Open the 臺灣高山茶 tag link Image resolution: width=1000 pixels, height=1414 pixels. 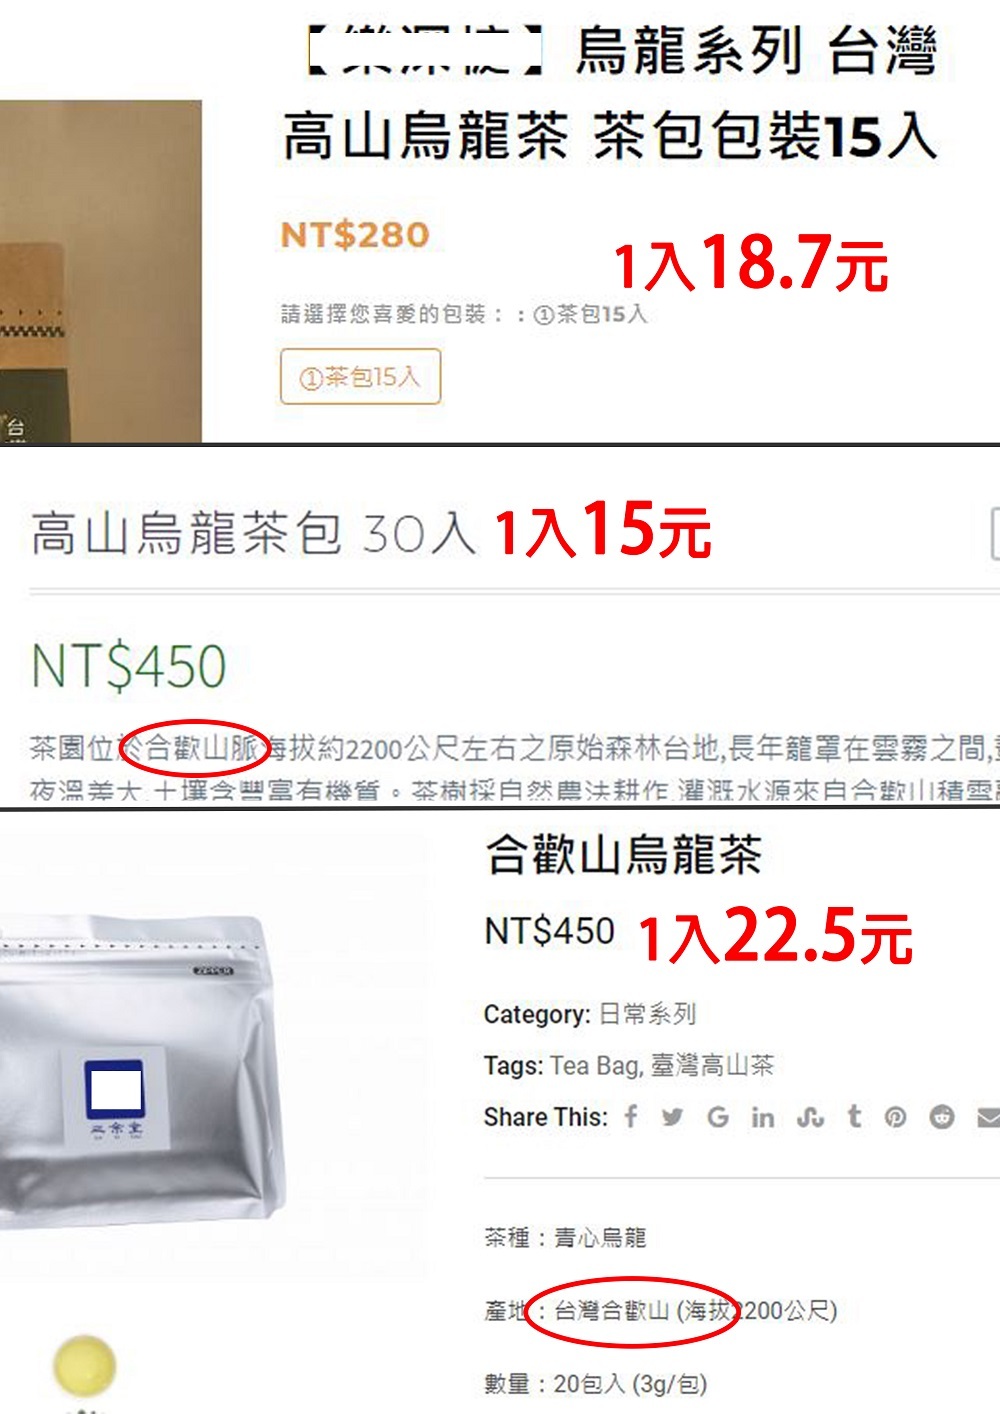click(713, 1066)
